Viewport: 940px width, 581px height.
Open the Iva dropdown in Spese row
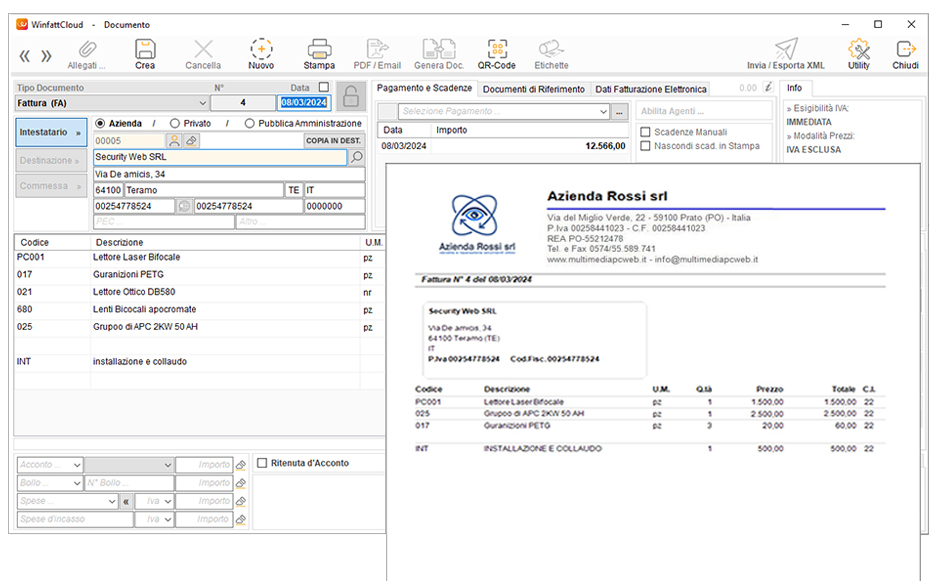(x=154, y=501)
